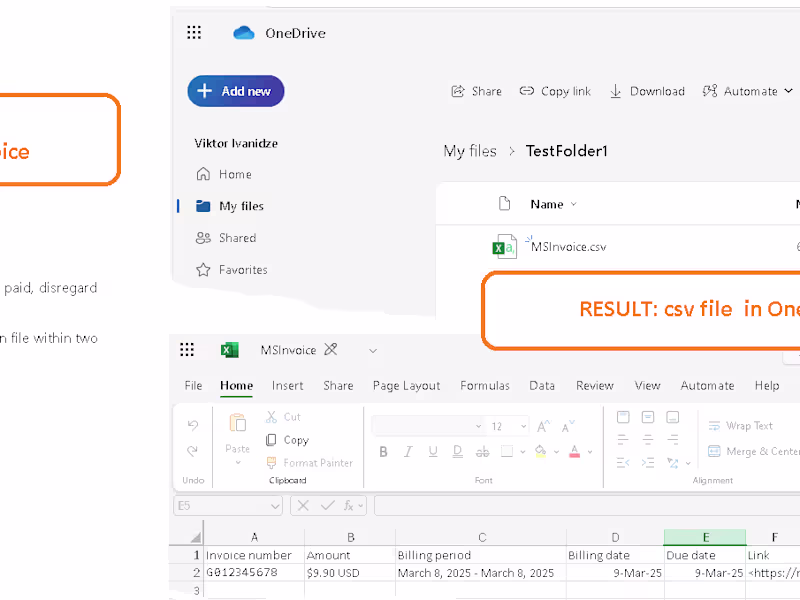800x600 pixels.
Task: Toggle Italic formatting
Action: [x=408, y=452]
